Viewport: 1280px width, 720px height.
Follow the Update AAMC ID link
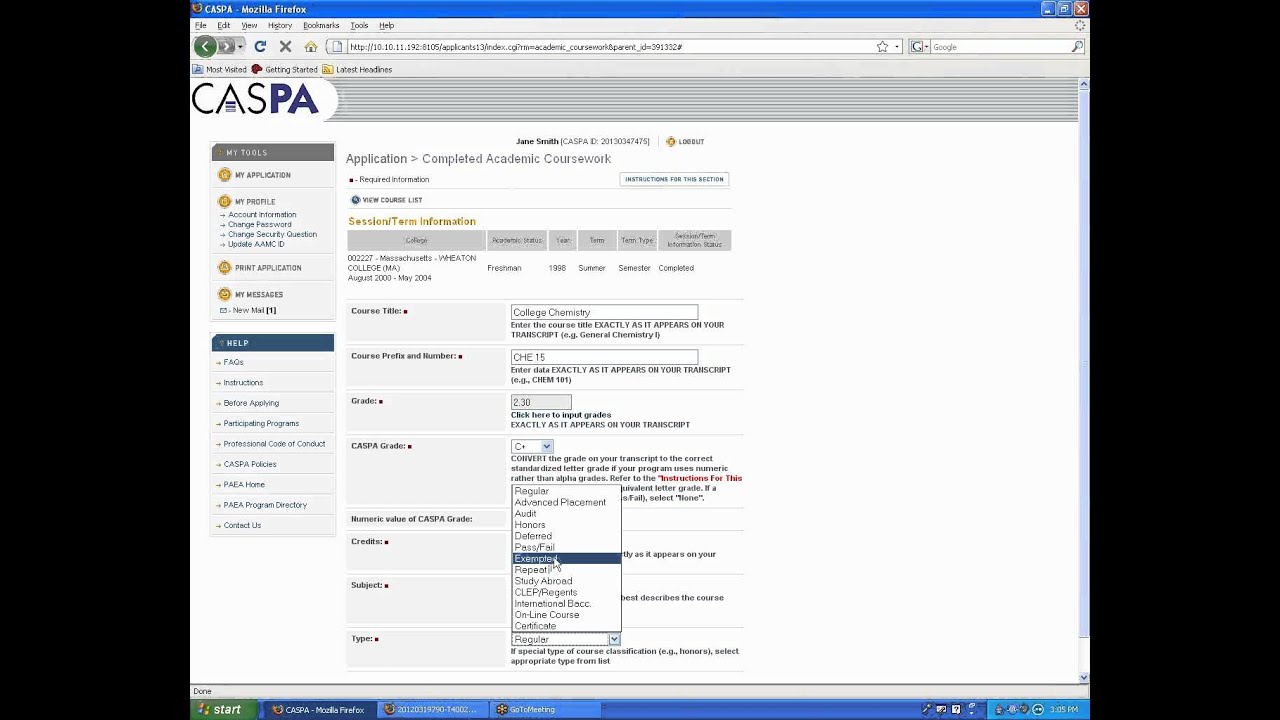coord(256,245)
